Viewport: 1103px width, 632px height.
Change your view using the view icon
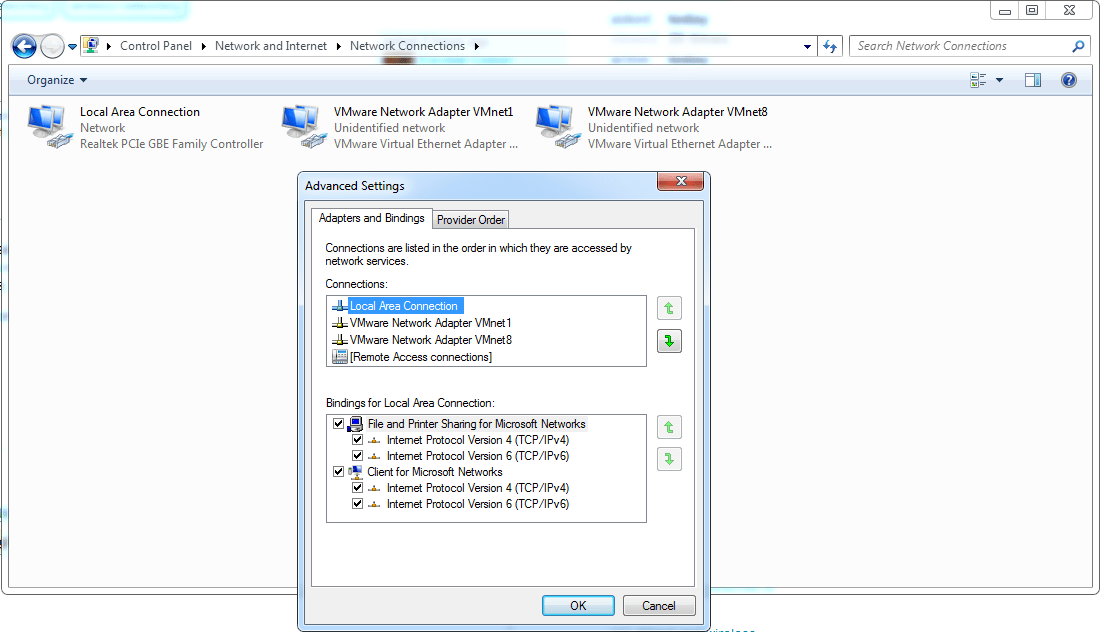[978, 80]
